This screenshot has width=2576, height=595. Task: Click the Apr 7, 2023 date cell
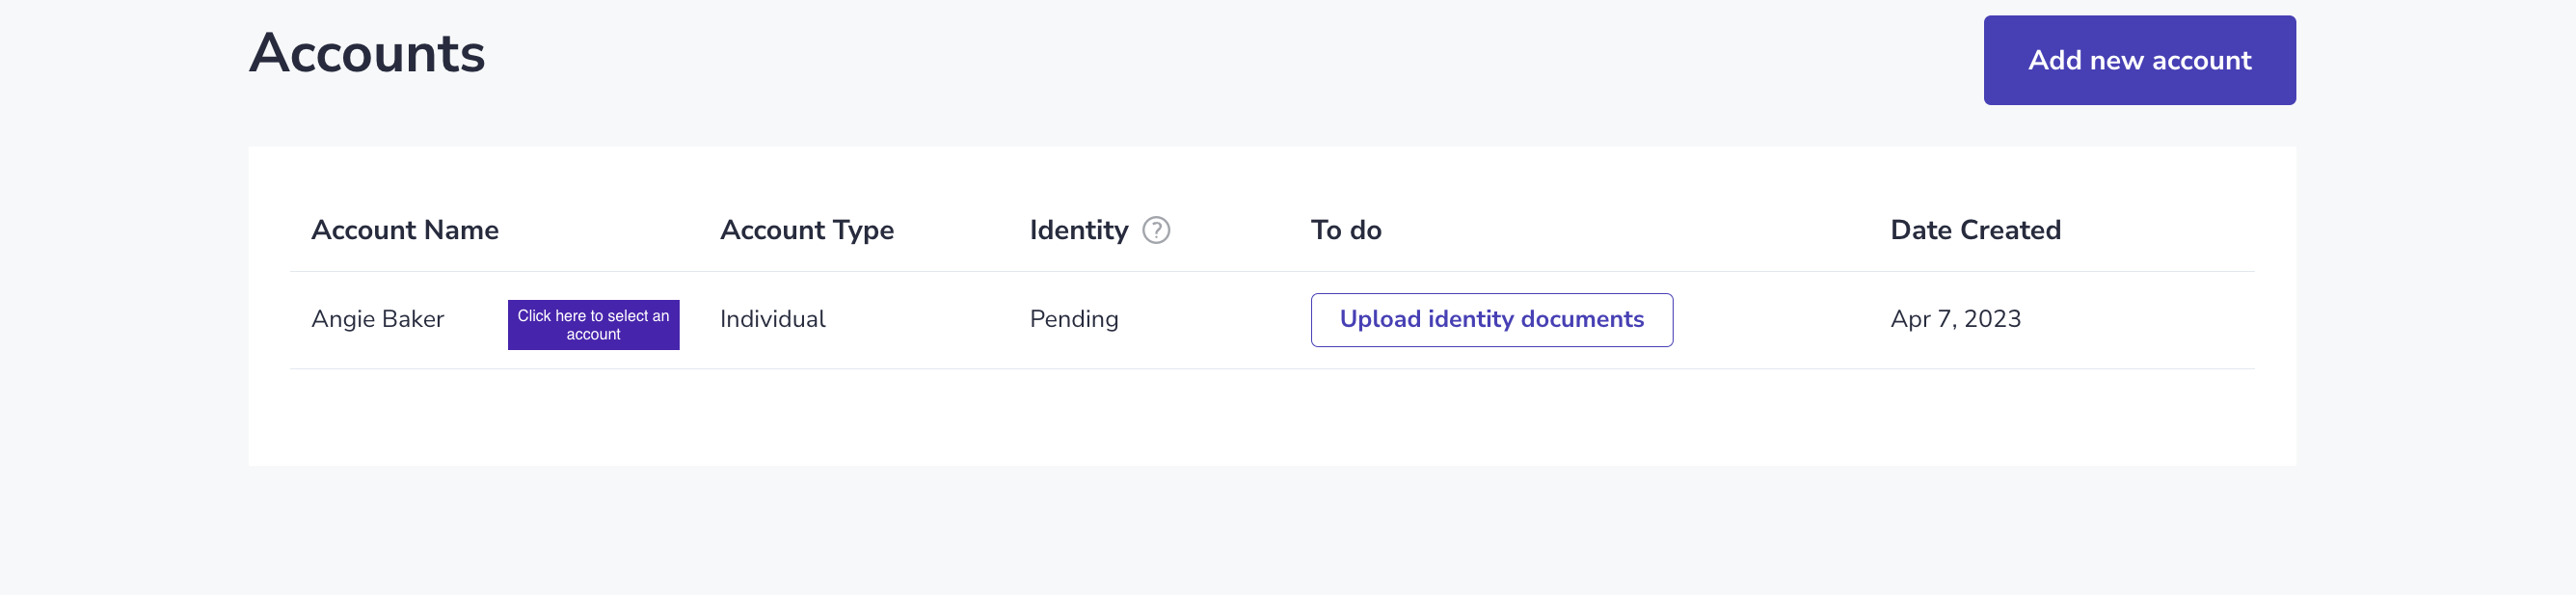pyautogui.click(x=1955, y=319)
